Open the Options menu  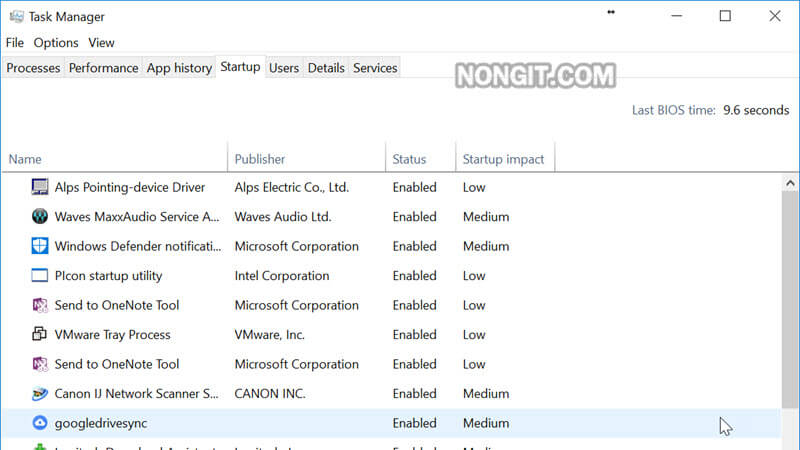(56, 43)
